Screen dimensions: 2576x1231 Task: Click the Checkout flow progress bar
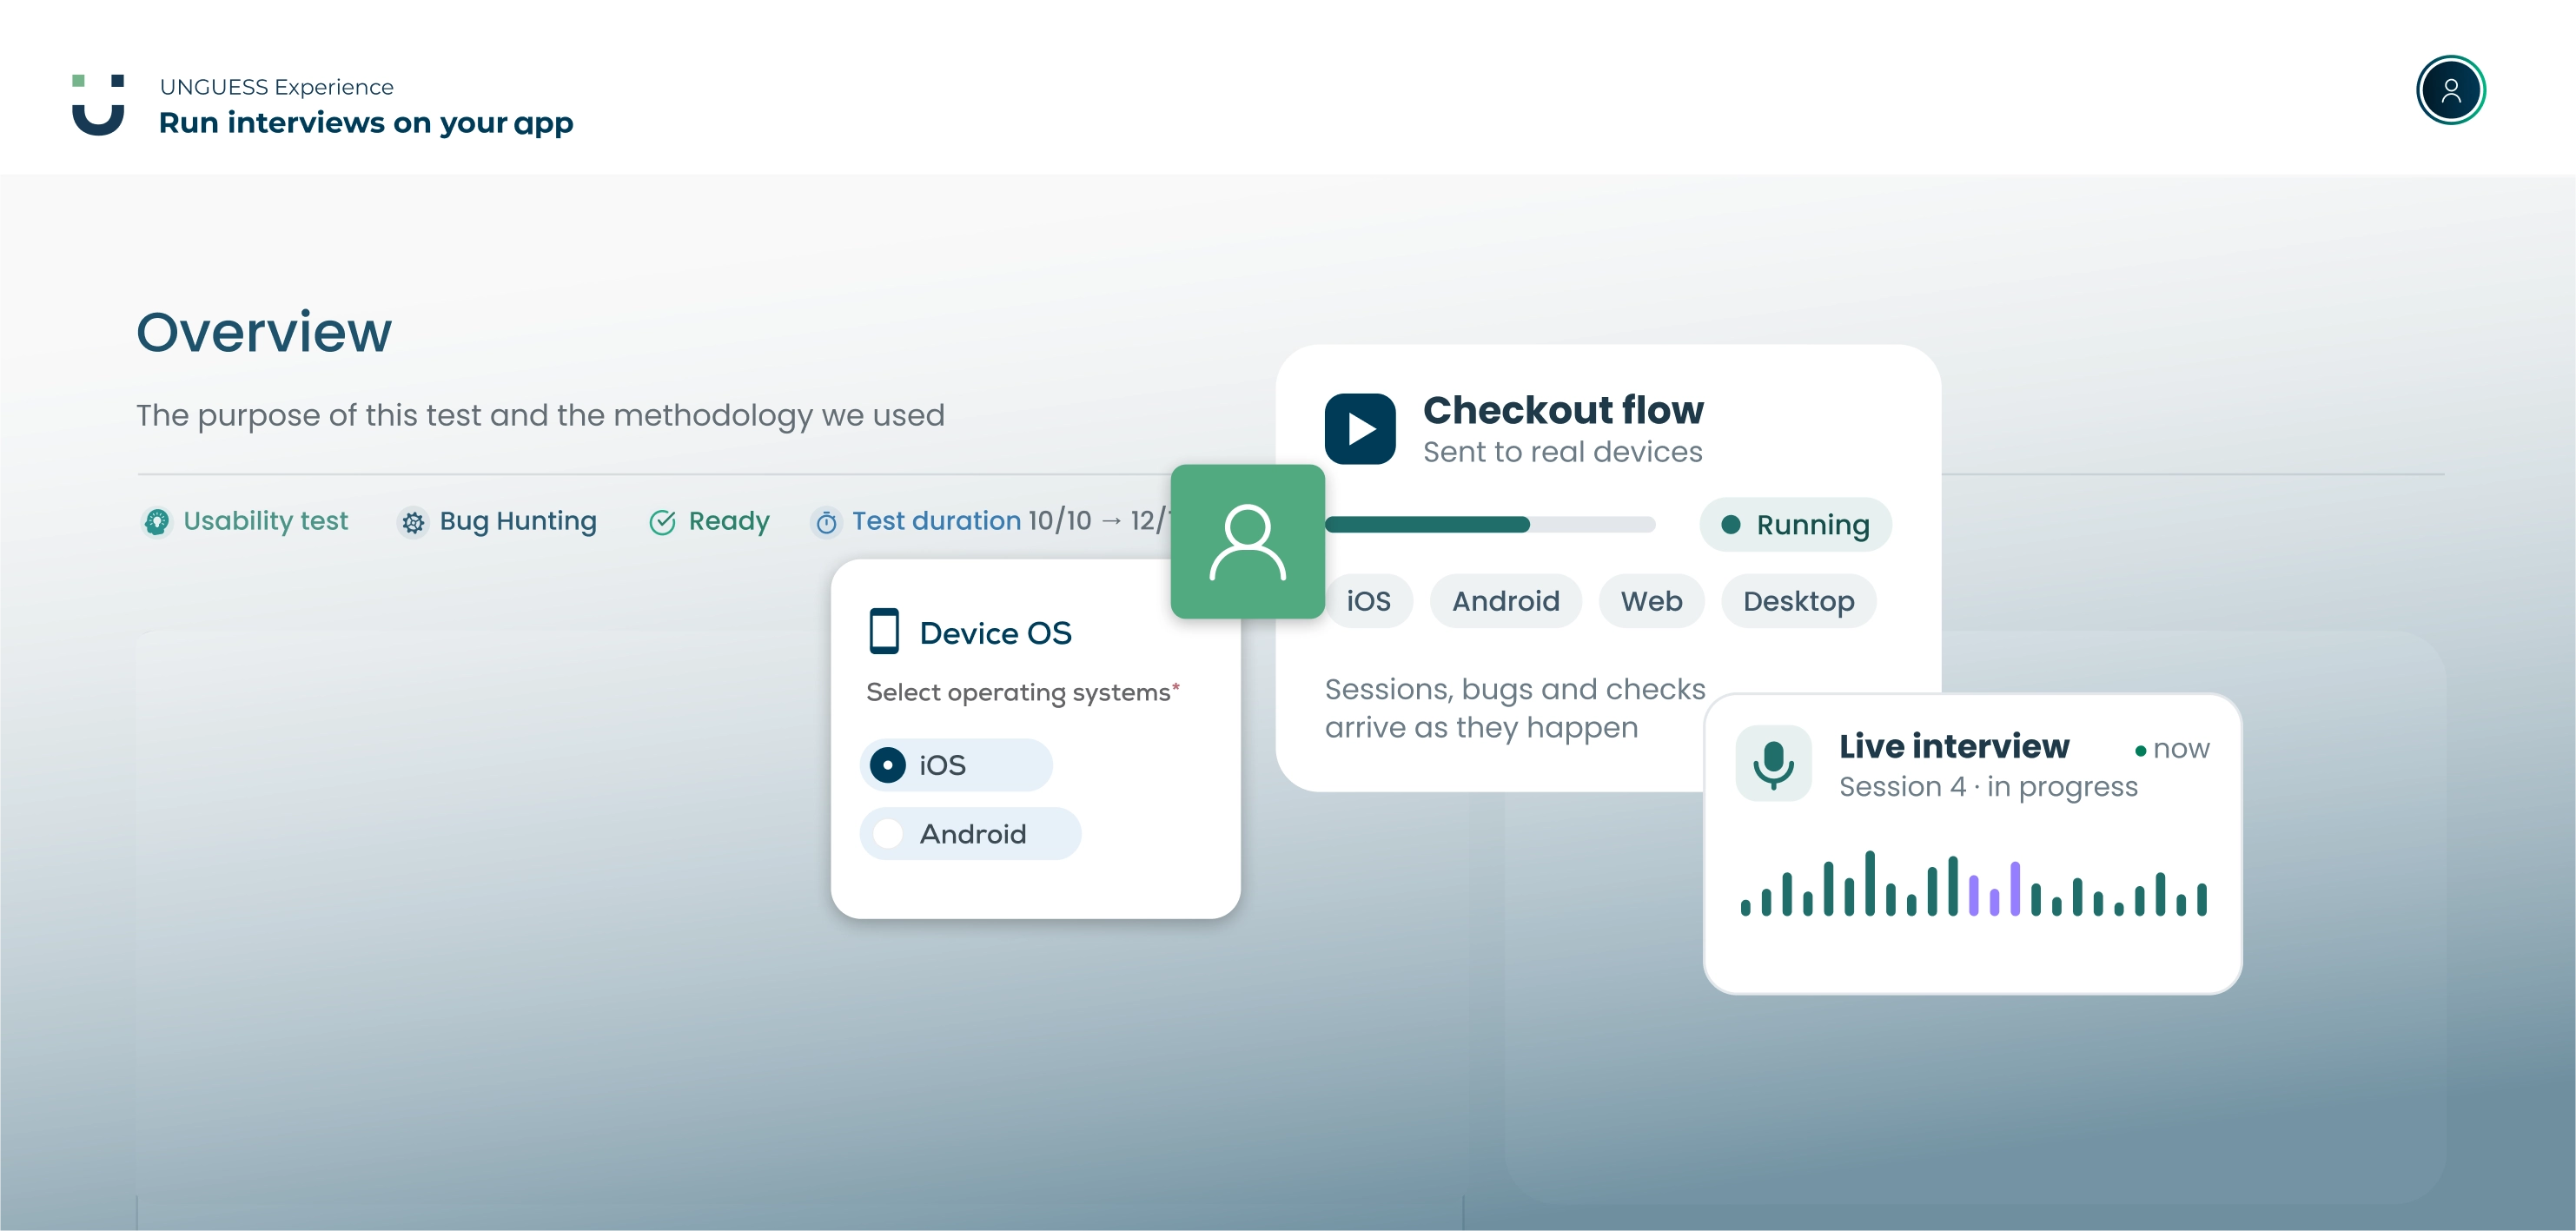pyautogui.click(x=1490, y=524)
